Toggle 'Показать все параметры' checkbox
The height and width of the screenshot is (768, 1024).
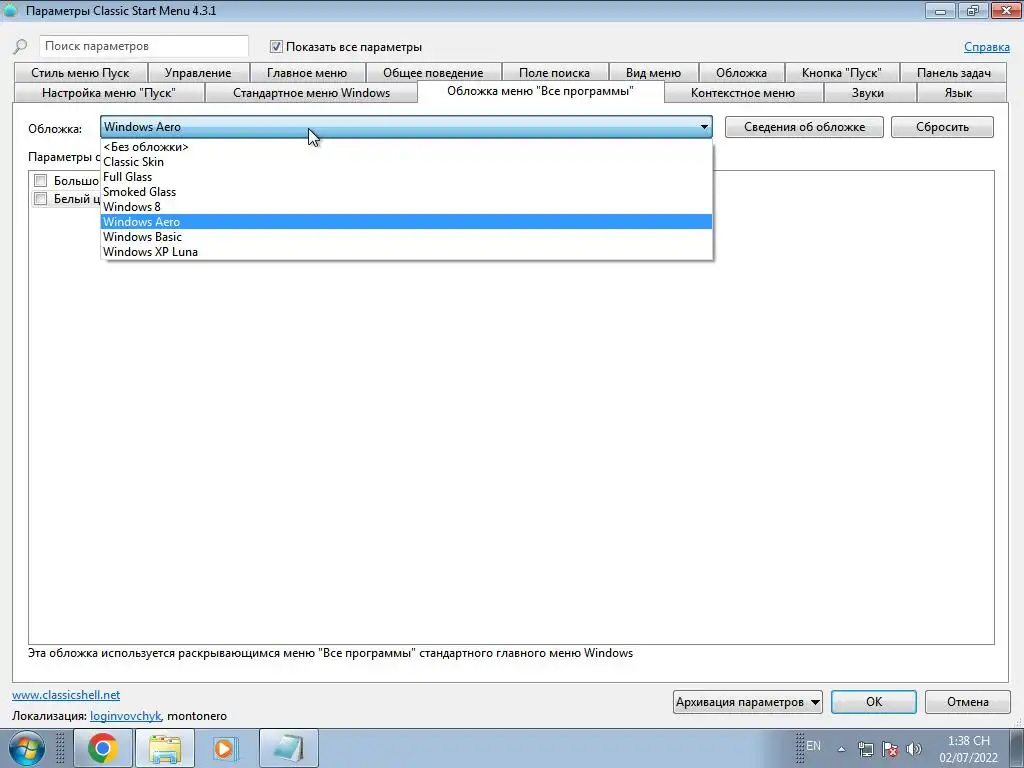[276, 46]
